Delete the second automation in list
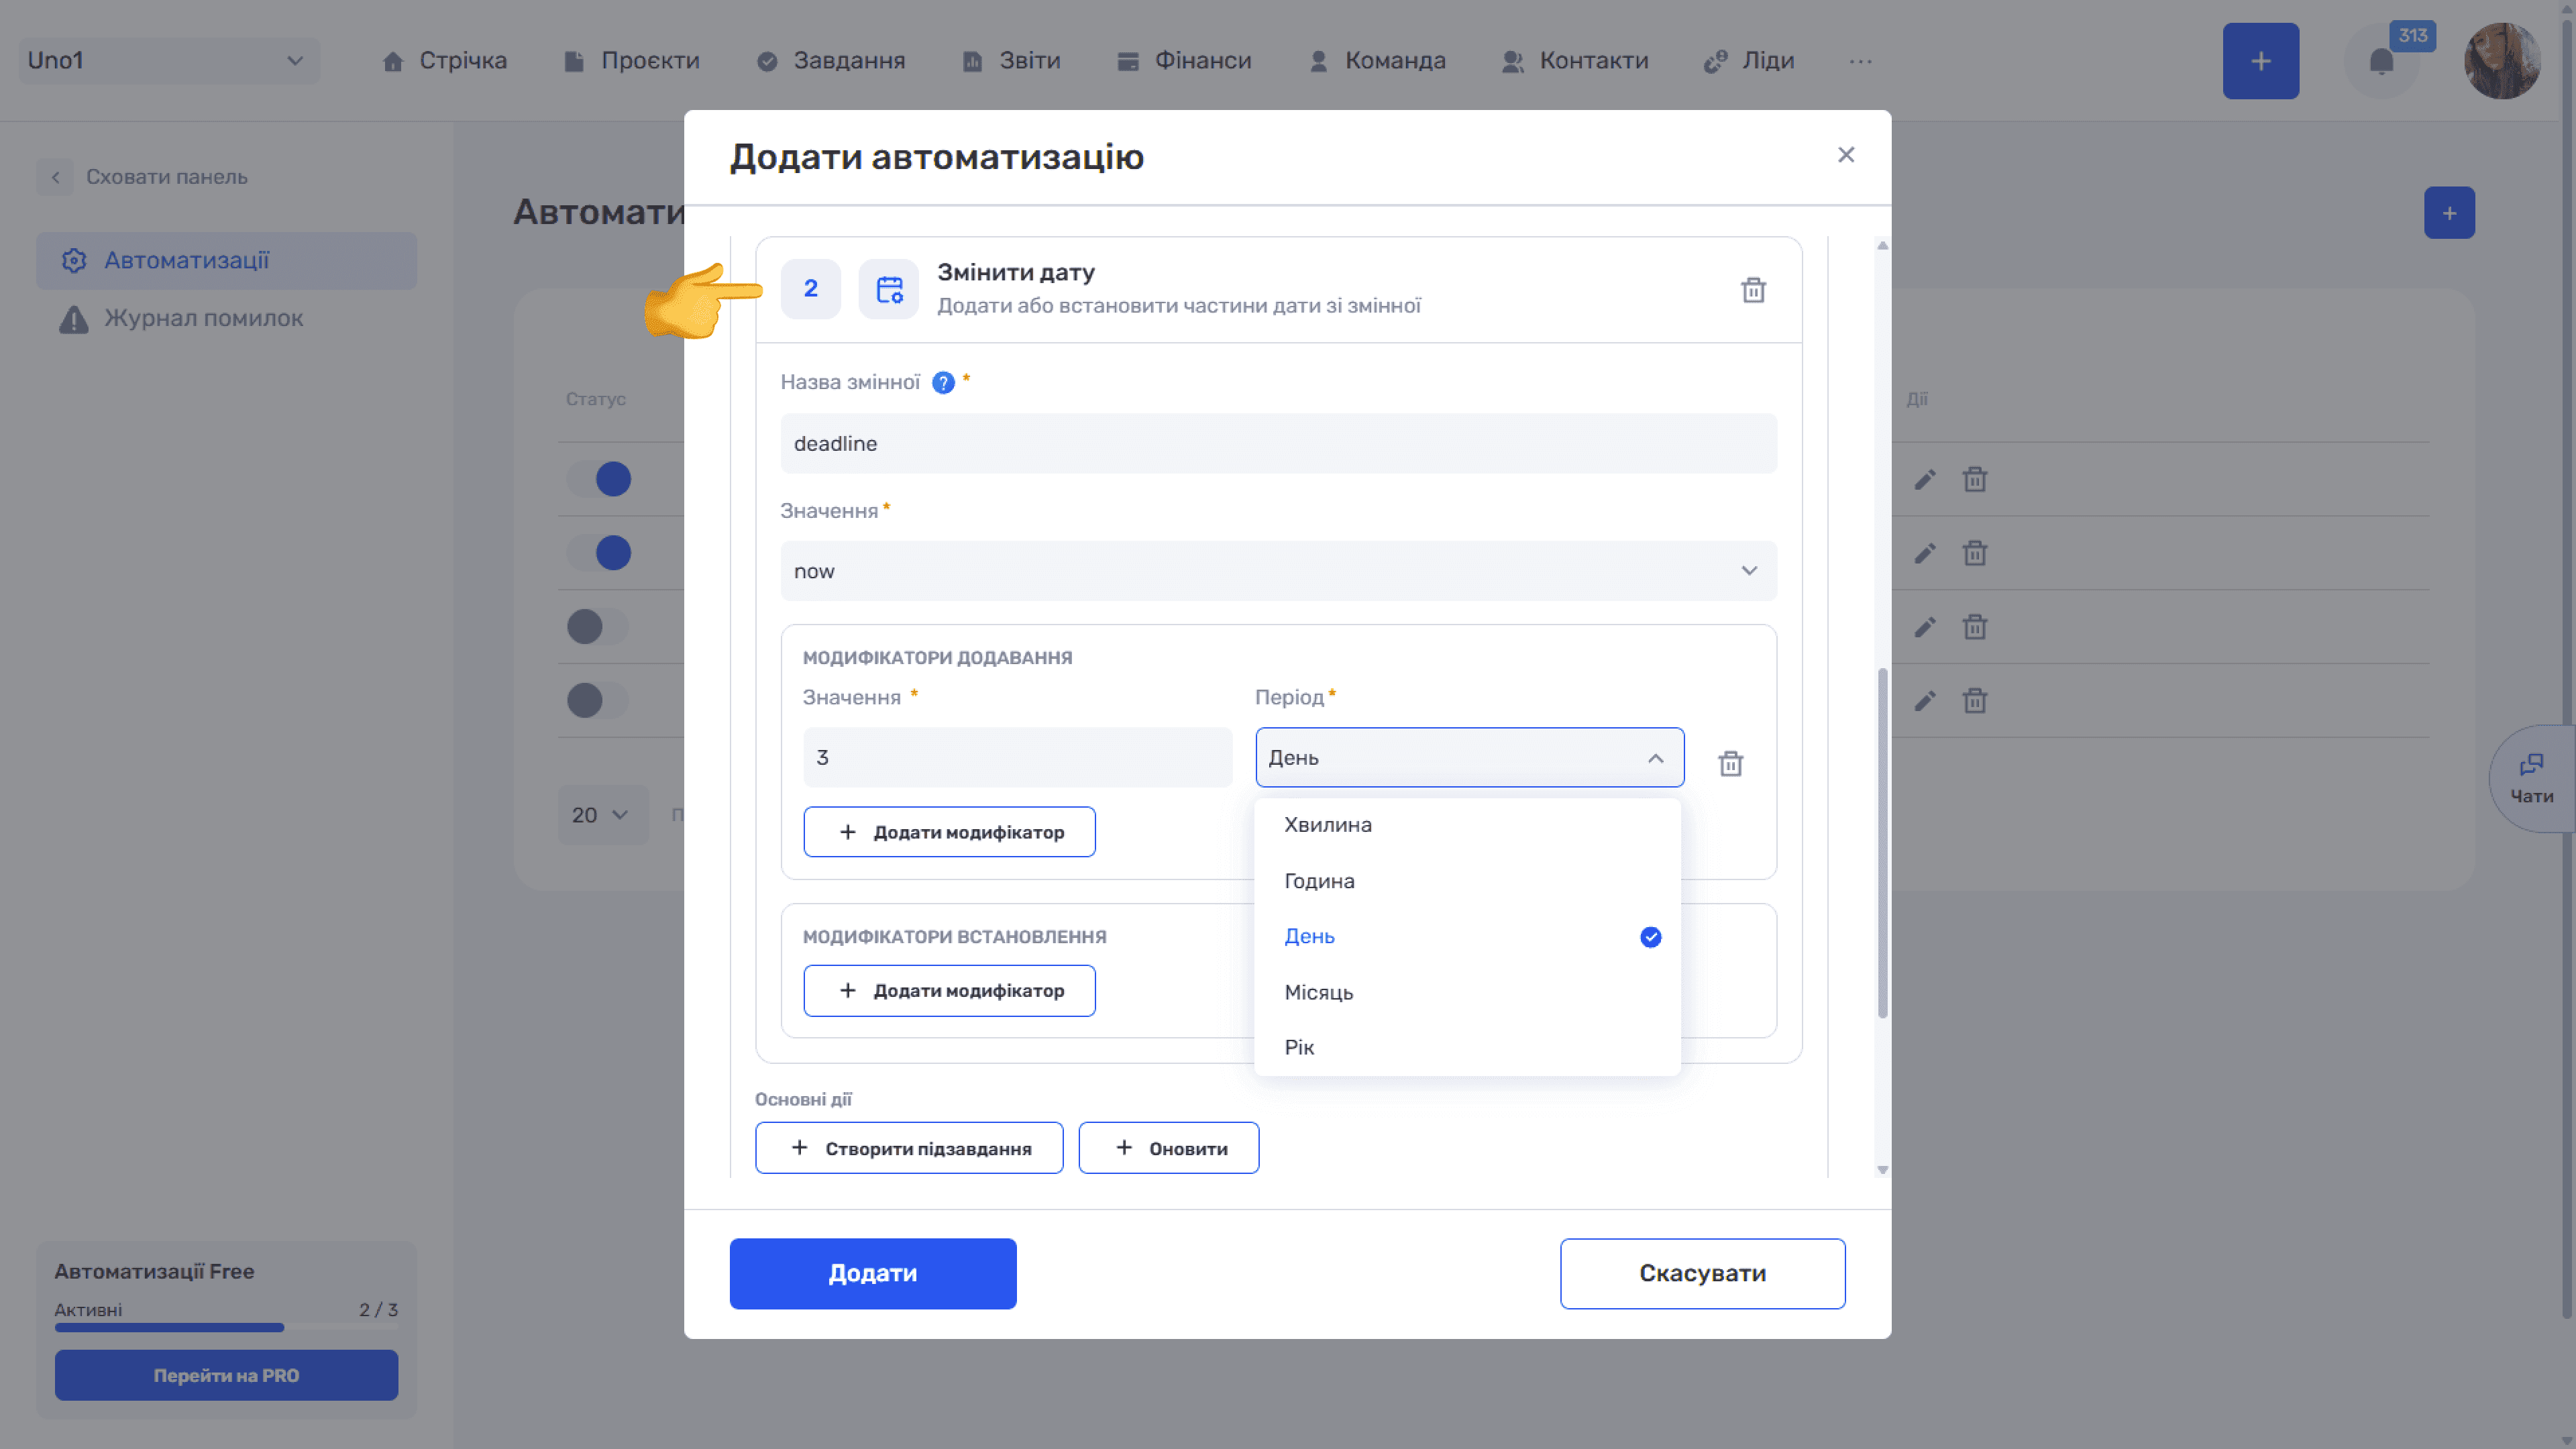 (1974, 553)
